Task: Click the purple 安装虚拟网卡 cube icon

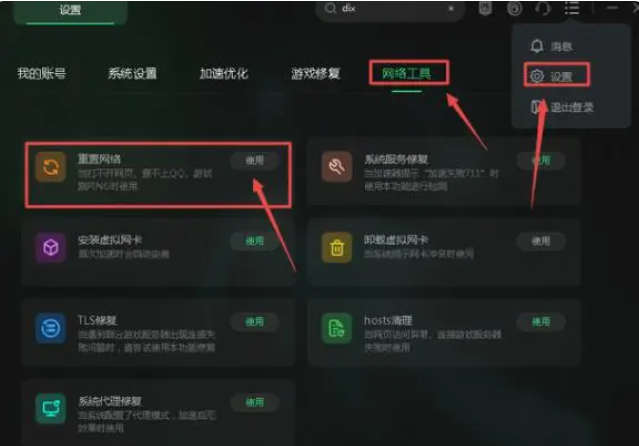Action: click(x=51, y=247)
